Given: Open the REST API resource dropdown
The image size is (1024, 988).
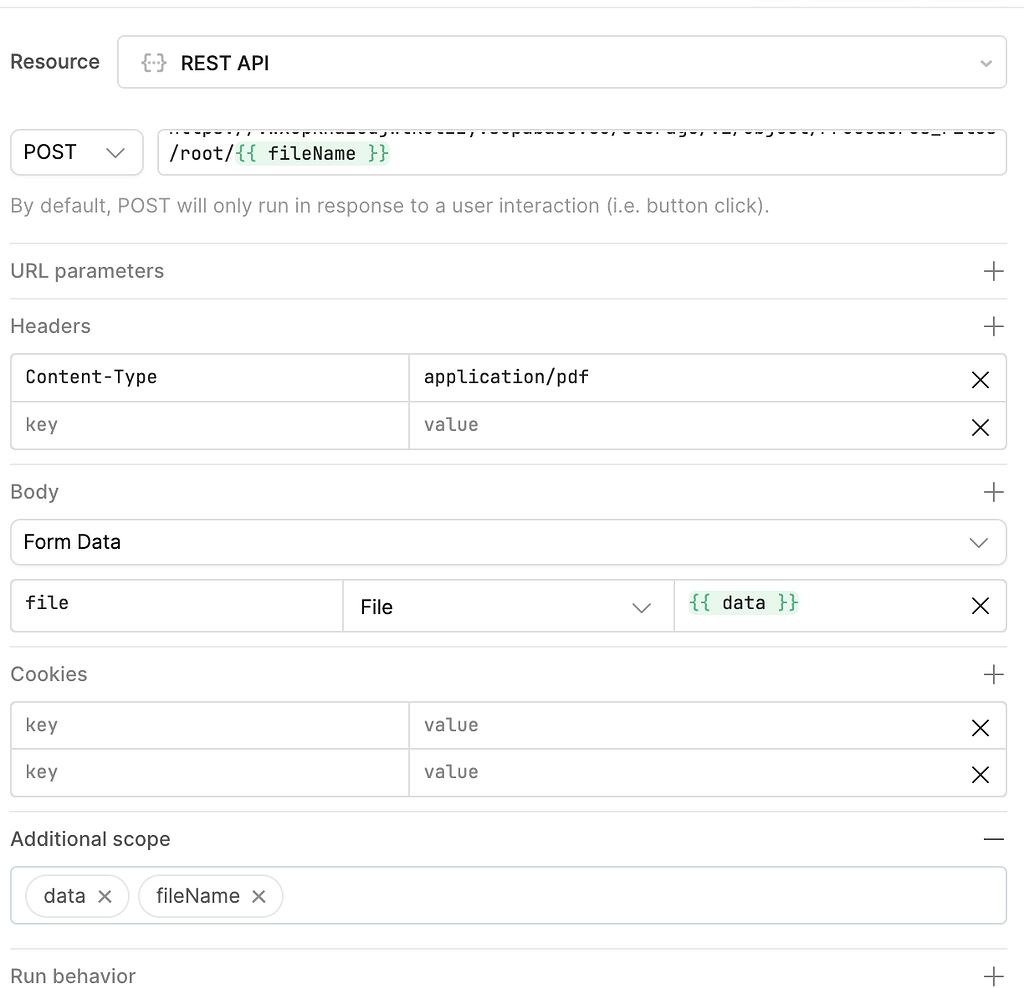Looking at the screenshot, I should pos(985,62).
